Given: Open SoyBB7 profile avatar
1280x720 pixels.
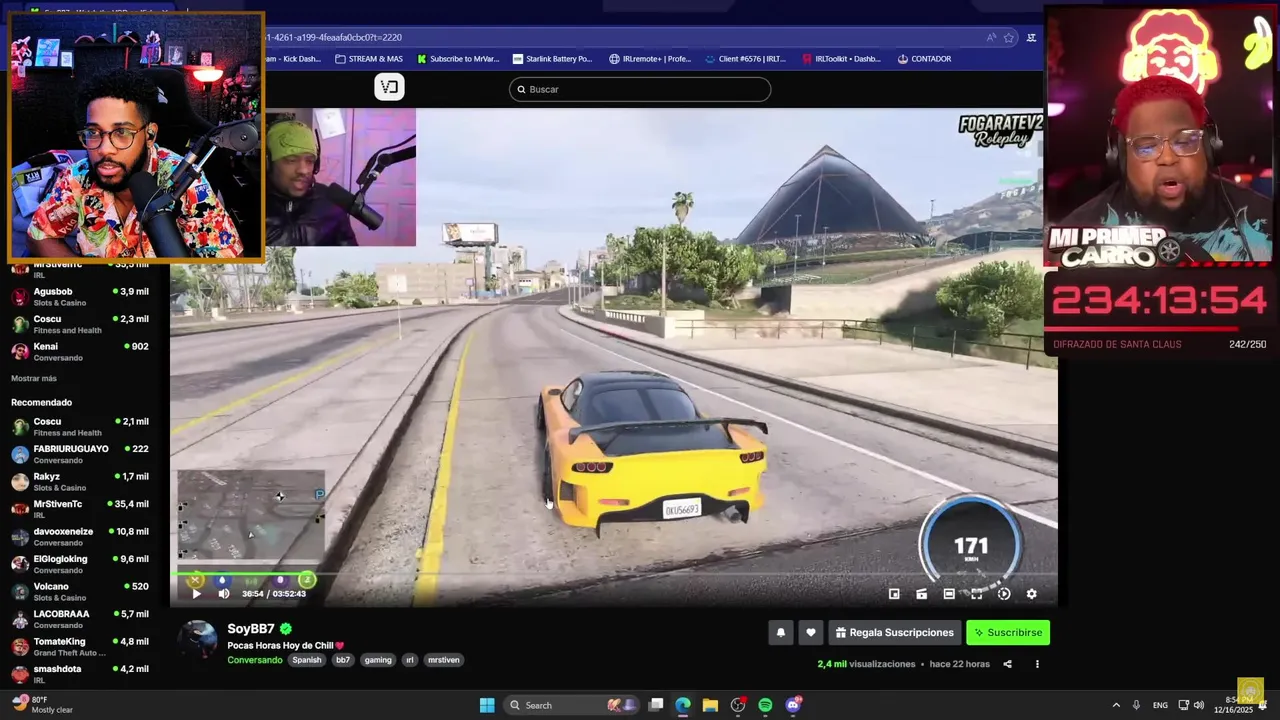Looking at the screenshot, I should [198, 641].
